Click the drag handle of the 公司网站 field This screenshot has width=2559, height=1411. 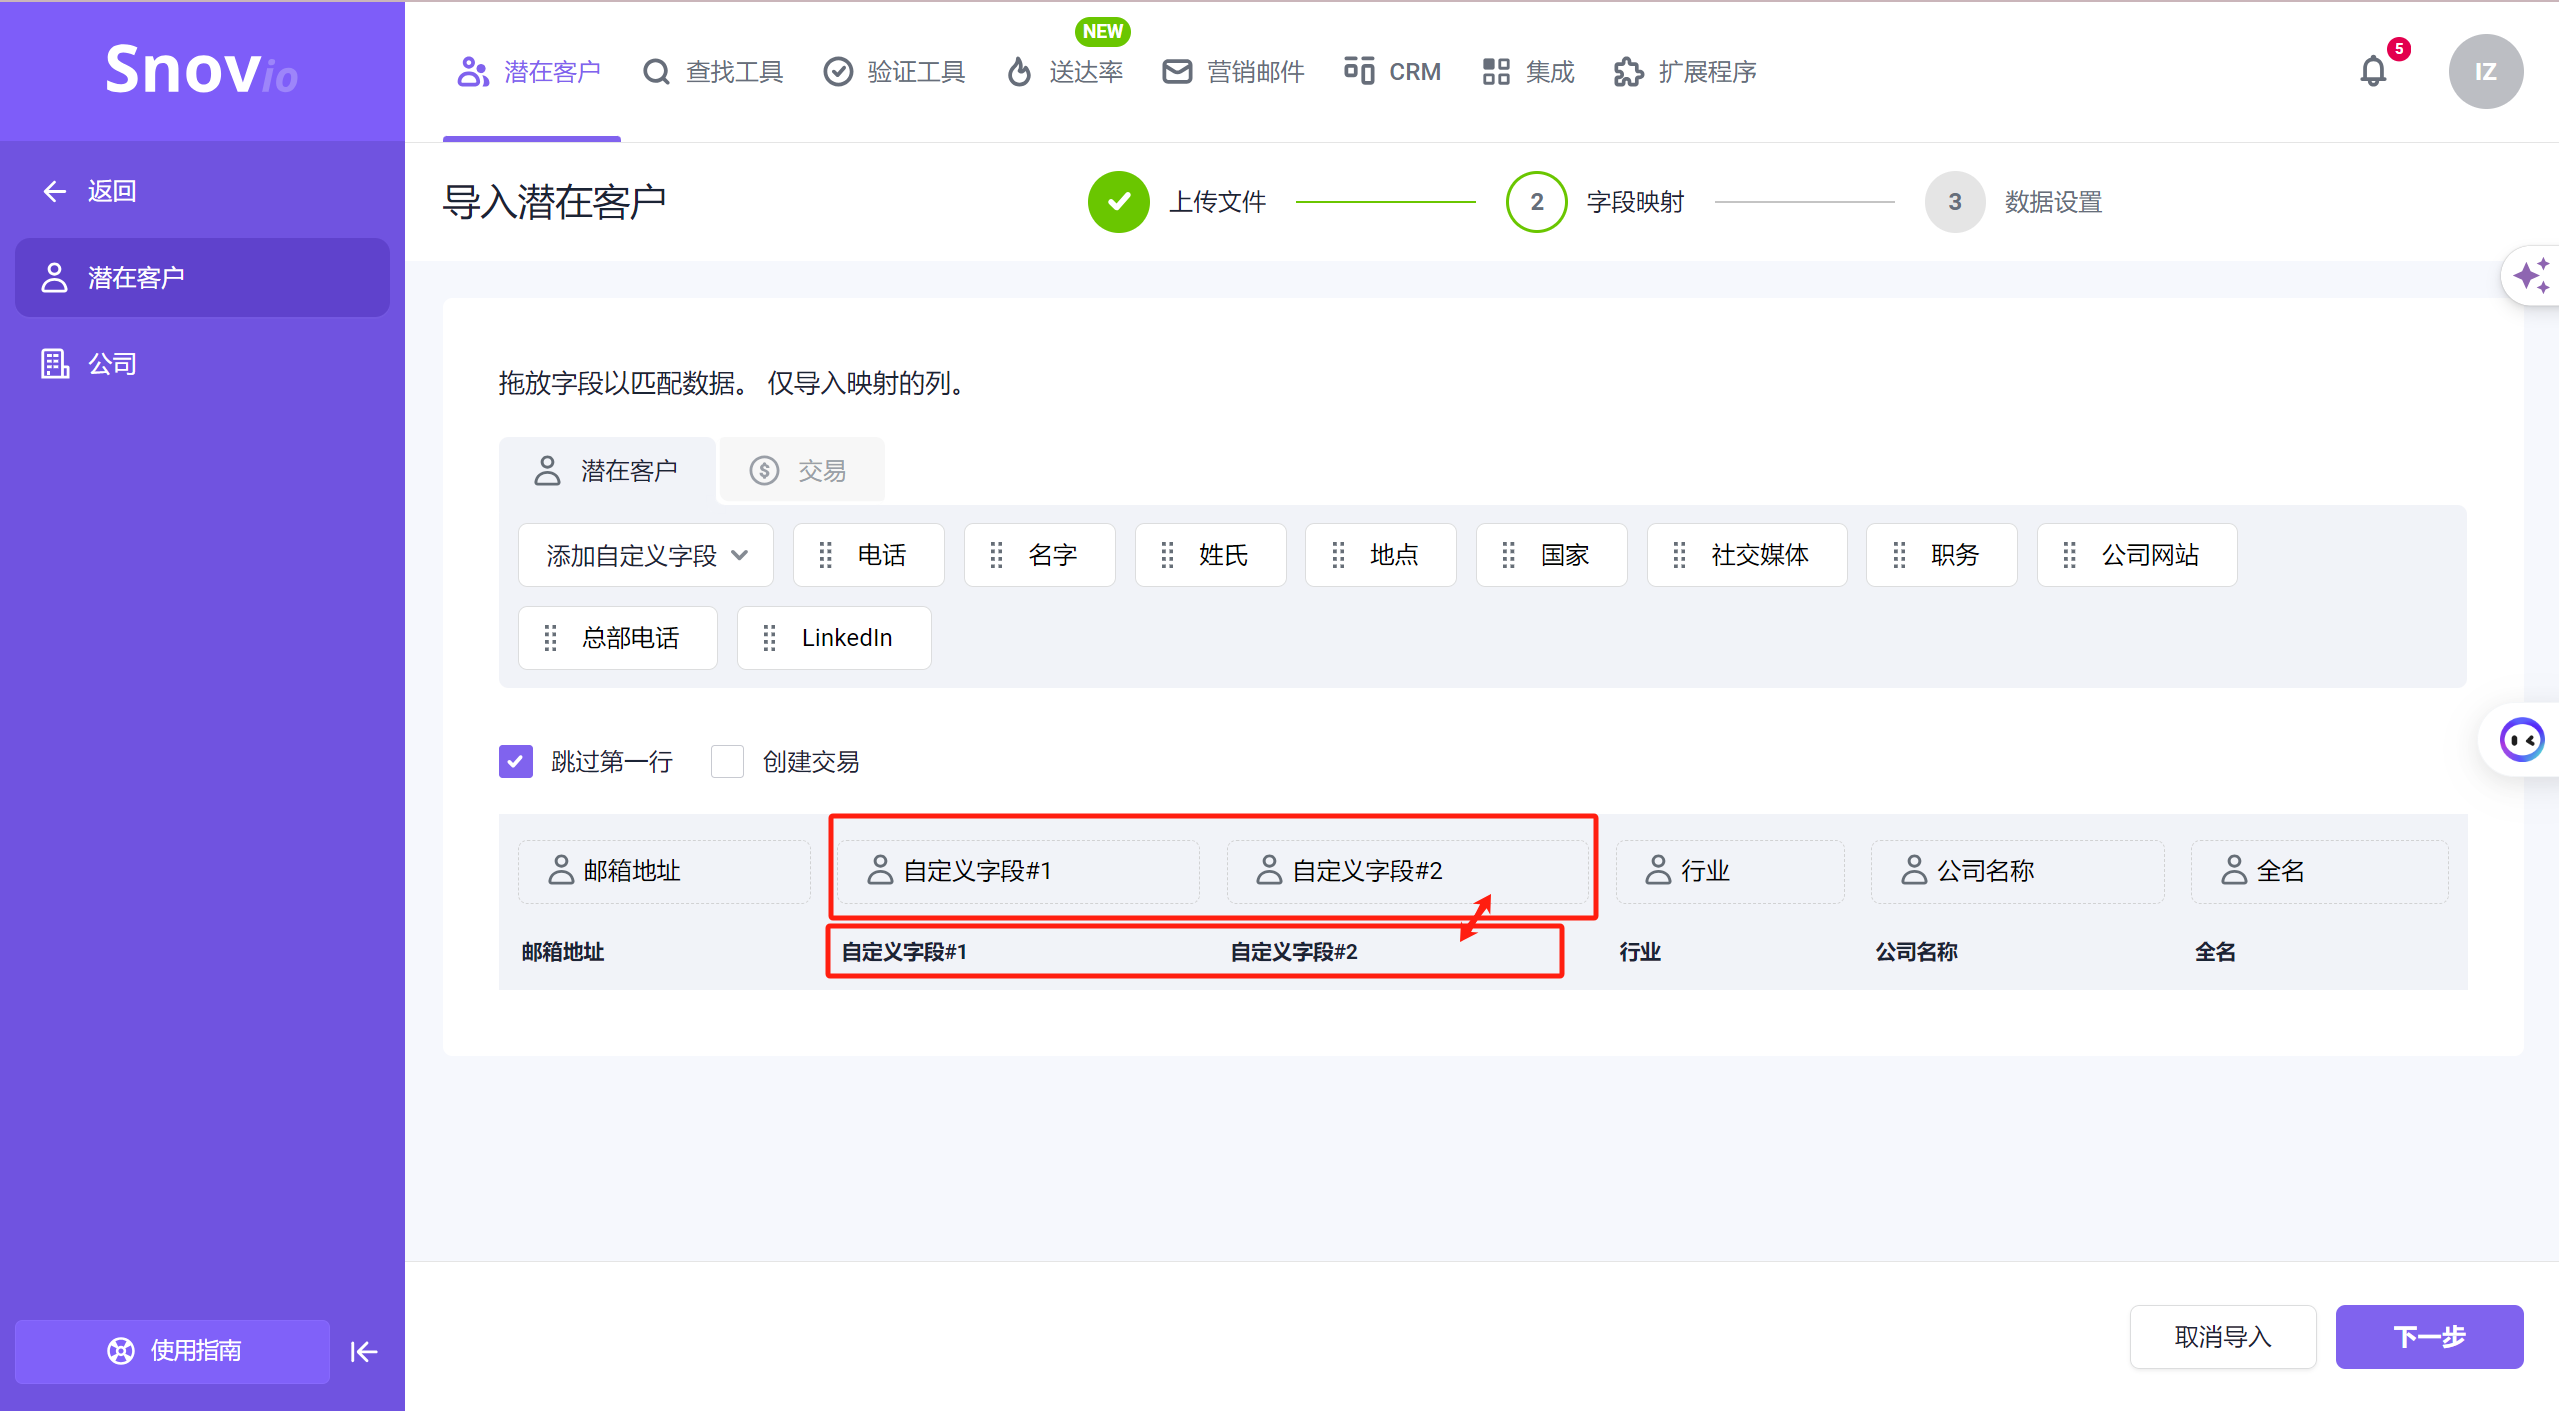(2070, 555)
